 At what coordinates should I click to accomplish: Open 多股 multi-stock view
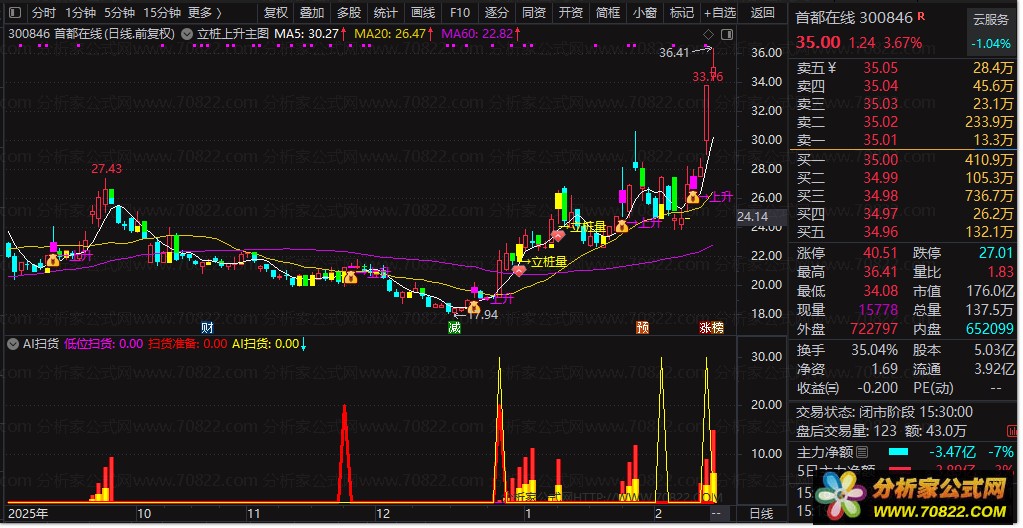pos(349,12)
